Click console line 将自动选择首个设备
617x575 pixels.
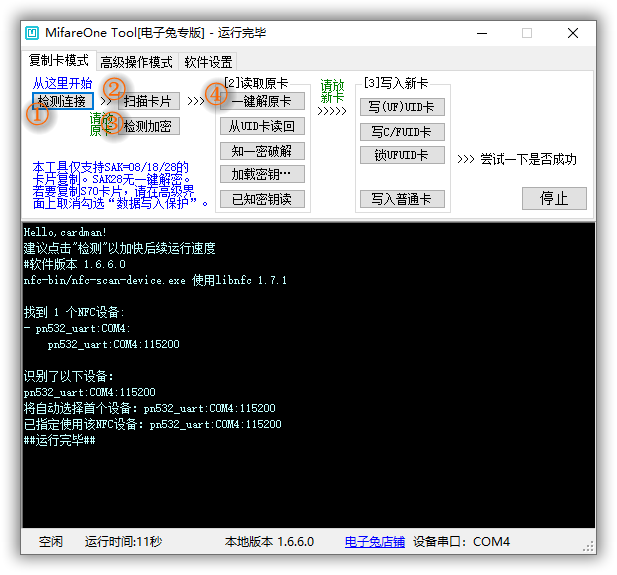click(x=150, y=408)
